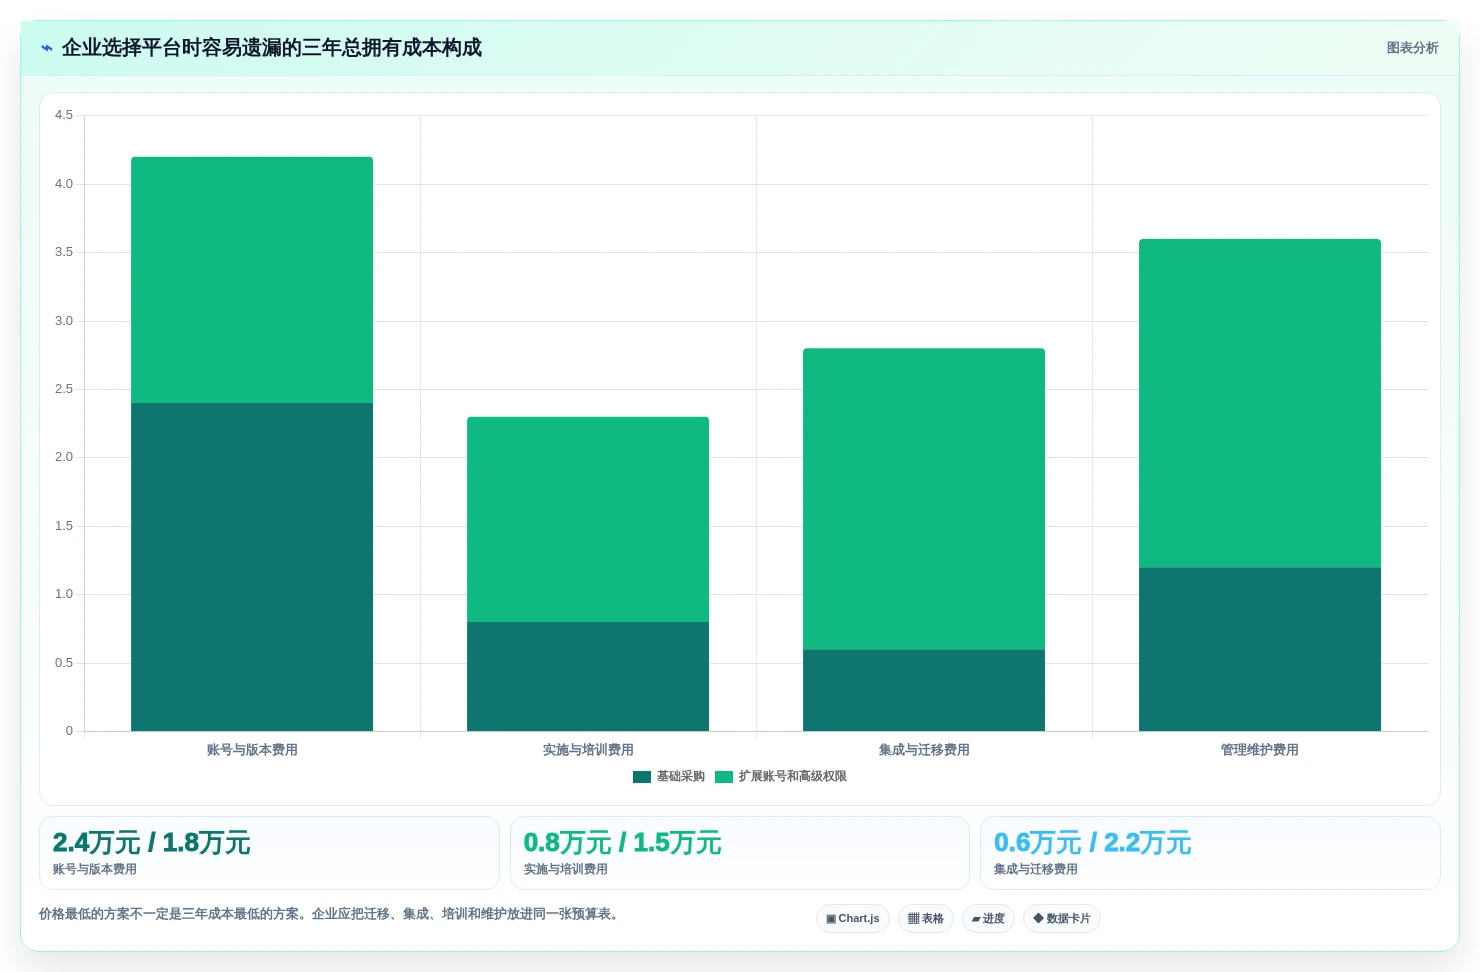Image resolution: width=1480 pixels, height=972 pixels.
Task: Toggle the 基础采购 legend color box
Action: pos(642,777)
